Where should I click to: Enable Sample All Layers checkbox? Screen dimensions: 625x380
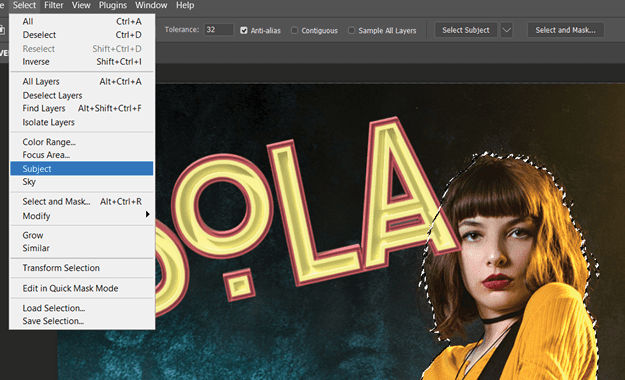click(x=351, y=30)
